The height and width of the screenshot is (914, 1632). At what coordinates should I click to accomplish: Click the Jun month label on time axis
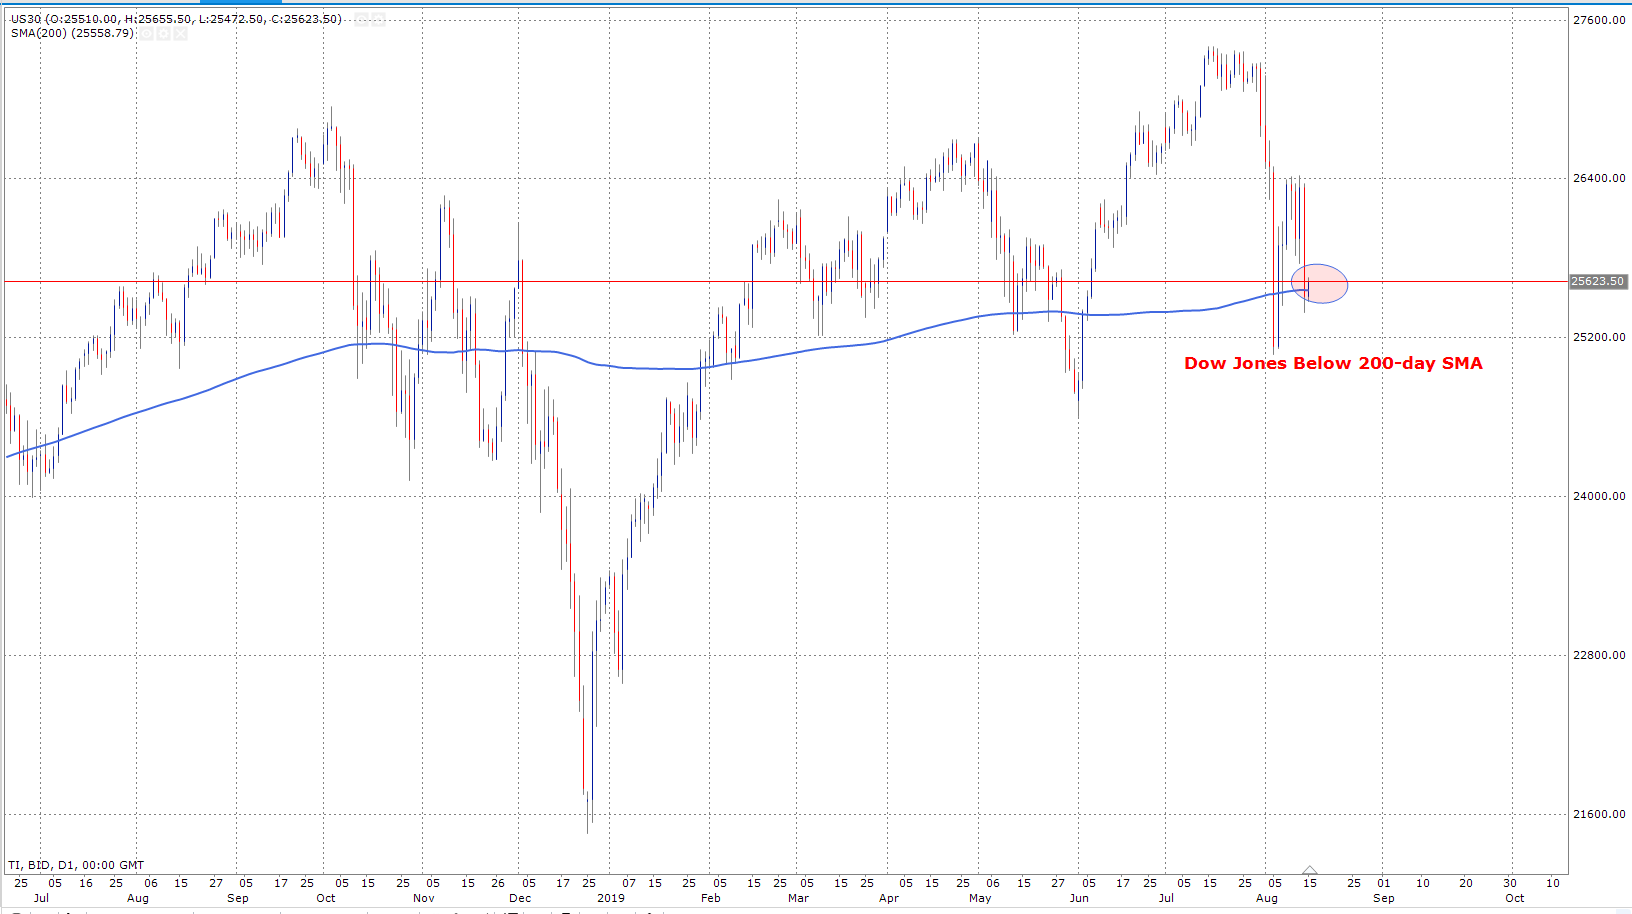(1079, 898)
